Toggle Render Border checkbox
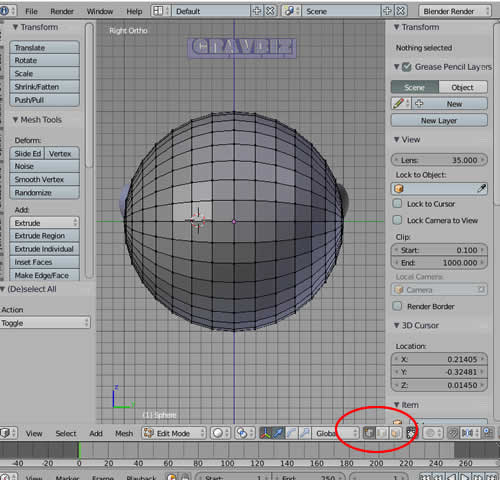This screenshot has height=480, width=500. point(397,306)
